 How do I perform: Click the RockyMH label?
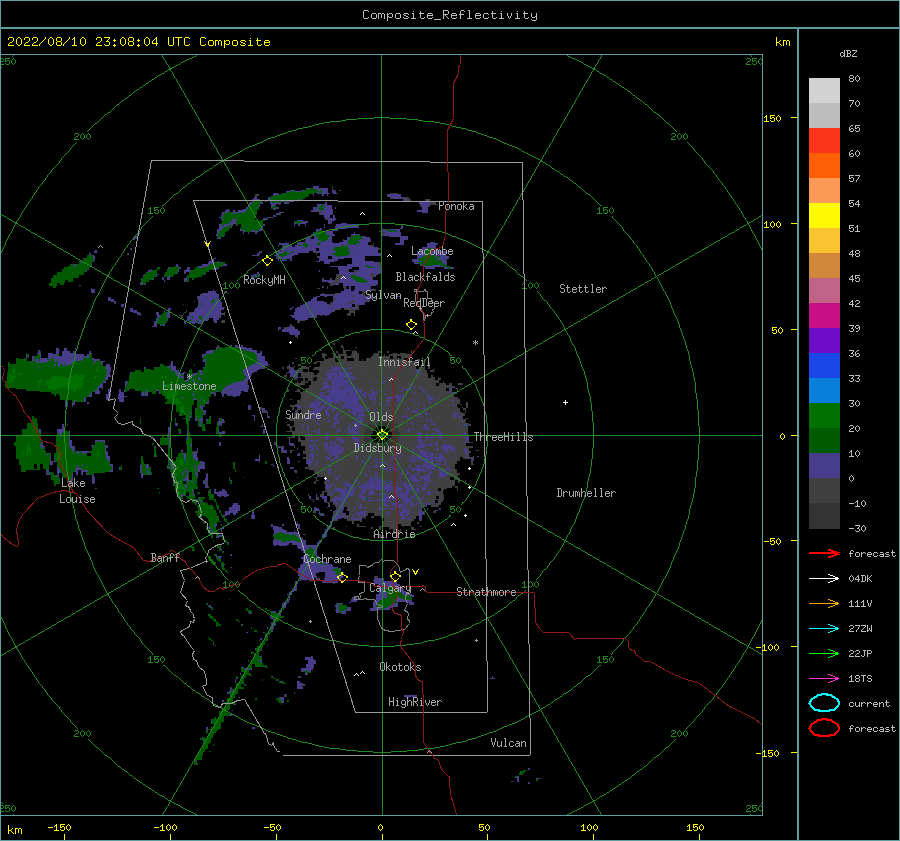coord(265,280)
